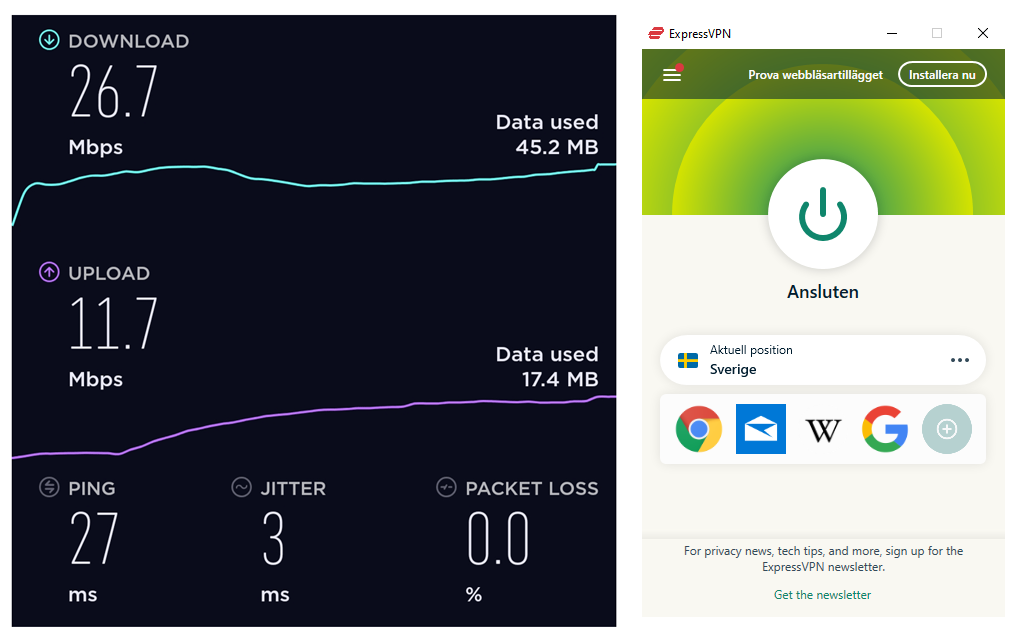Screen dimensions: 1024x638
Task: Click the download arrow icon
Action: [49, 40]
